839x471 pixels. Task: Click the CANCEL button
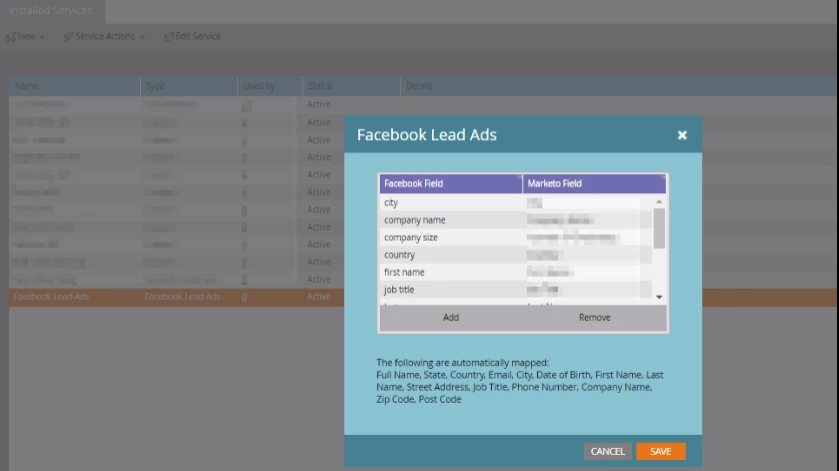(607, 451)
